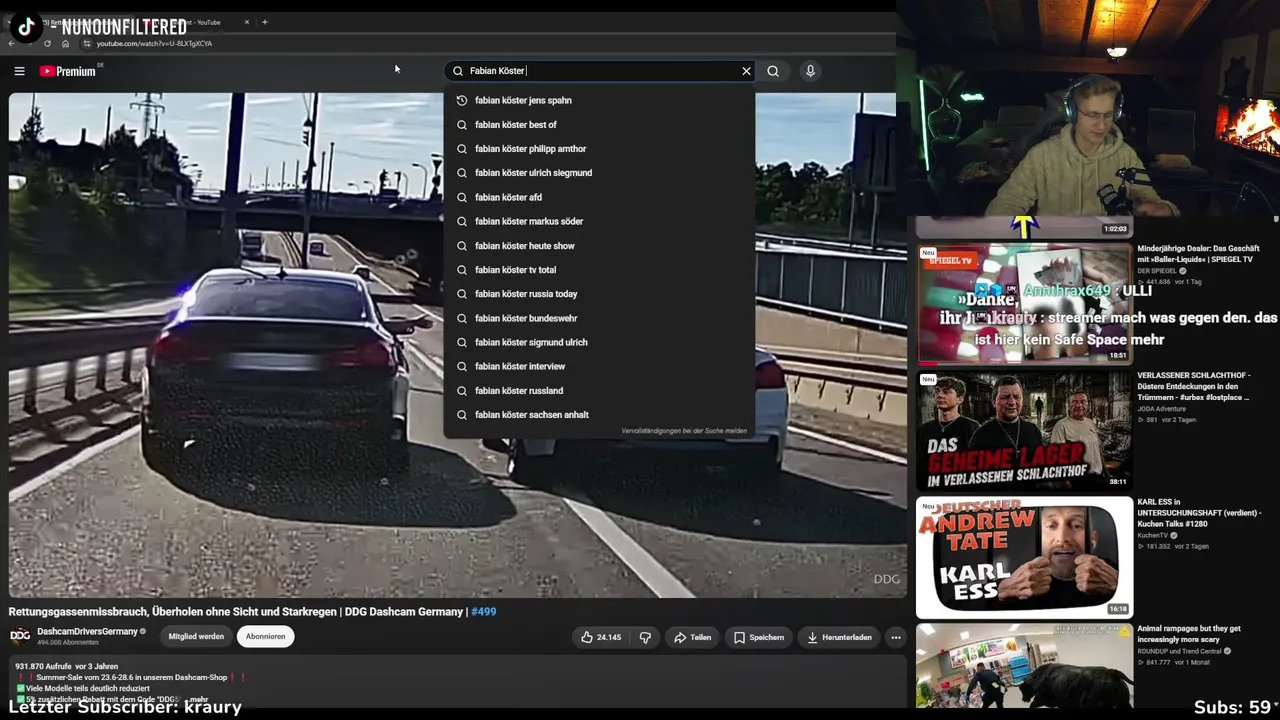Open a new browser tab
The image size is (1280, 720).
264,22
